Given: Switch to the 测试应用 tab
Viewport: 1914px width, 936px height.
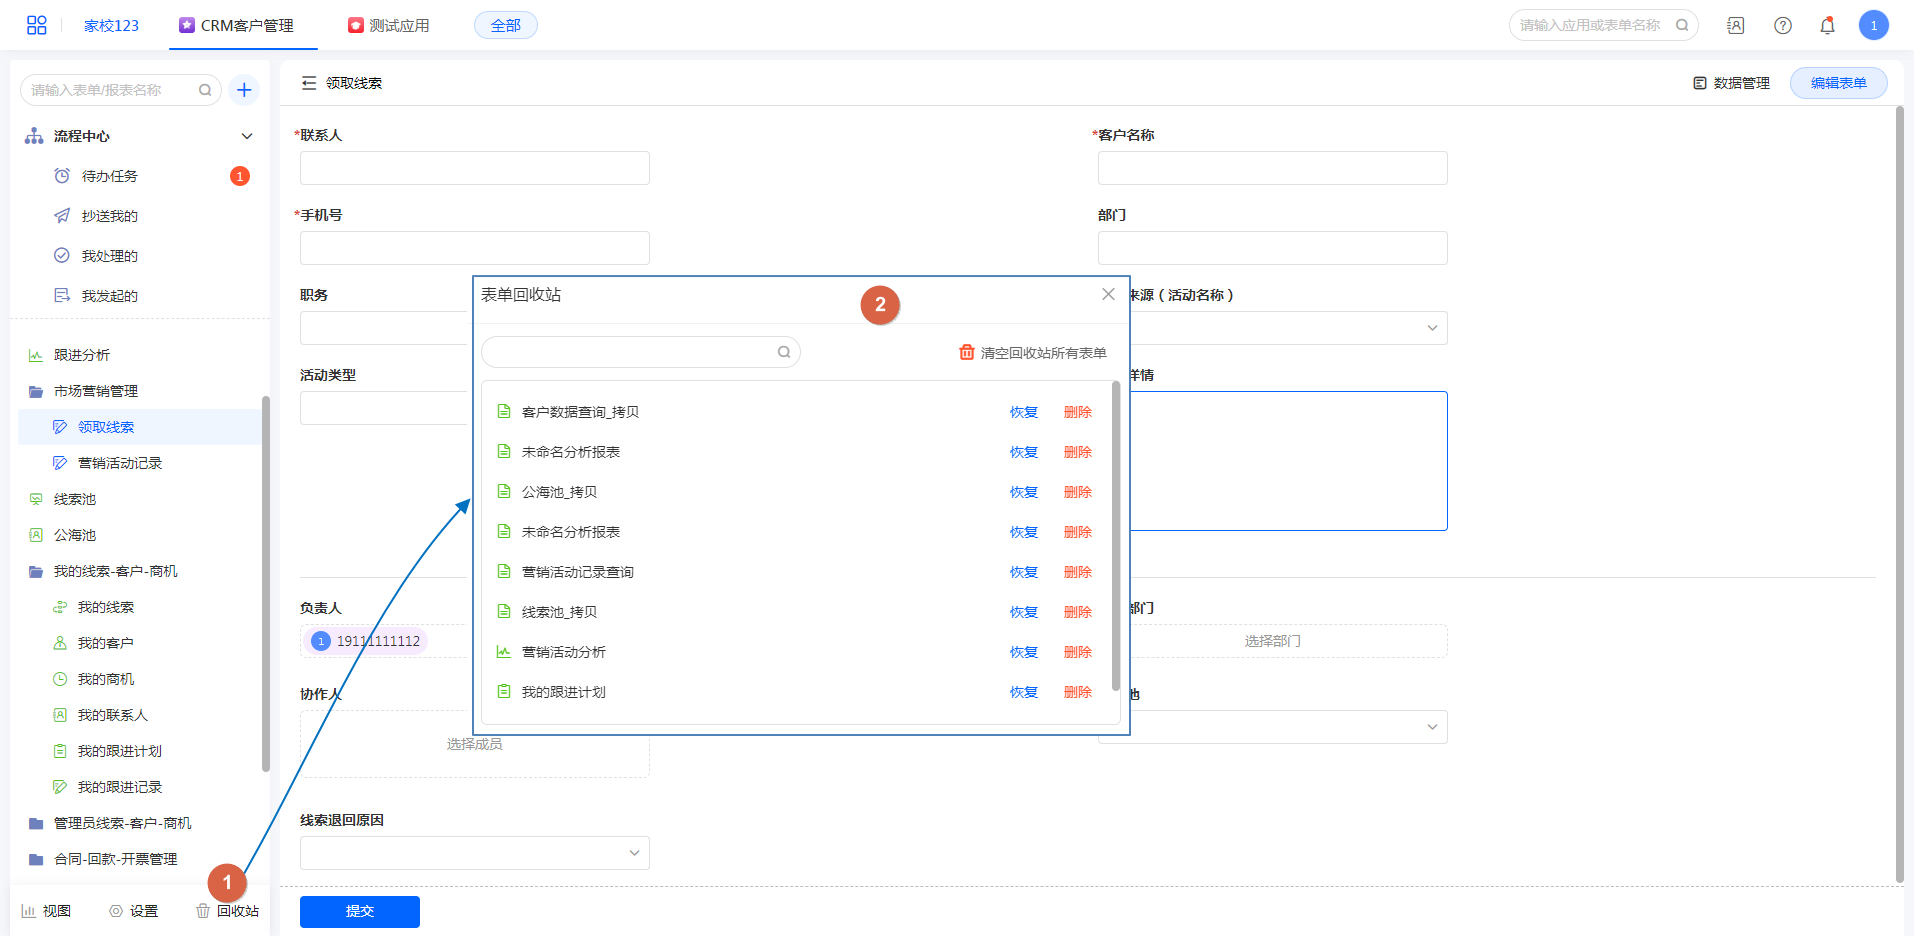Looking at the screenshot, I should [x=389, y=25].
